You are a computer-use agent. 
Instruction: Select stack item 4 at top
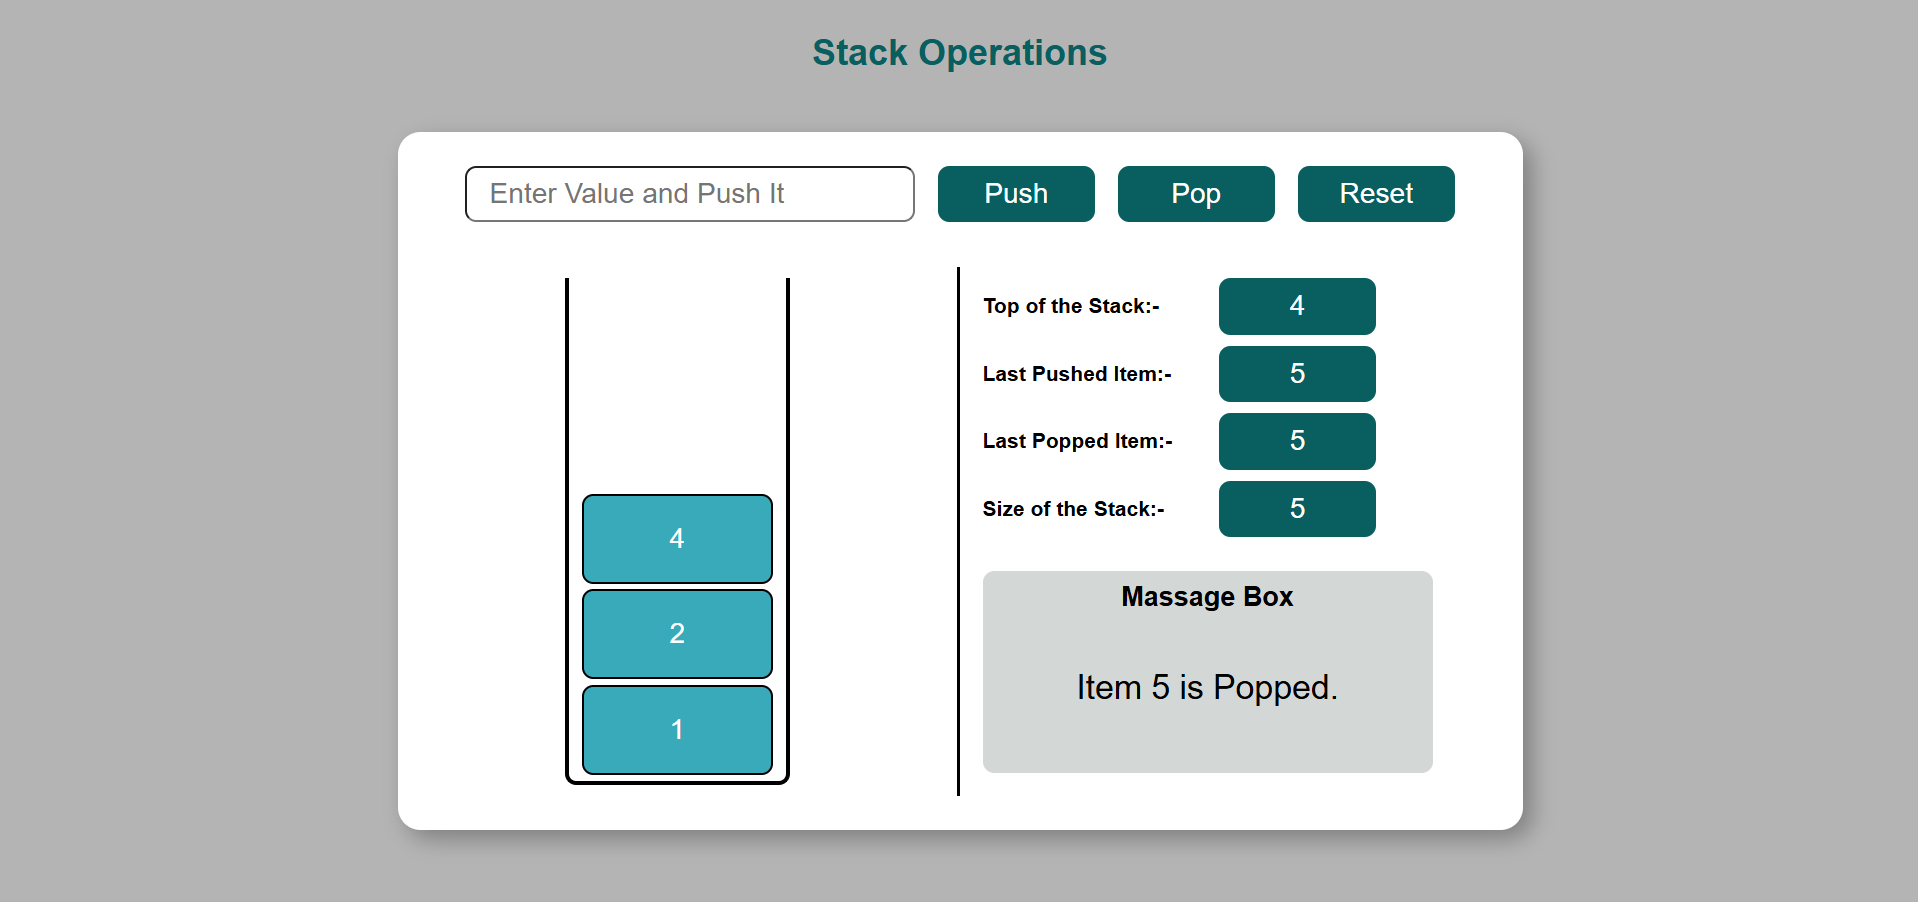tap(677, 539)
